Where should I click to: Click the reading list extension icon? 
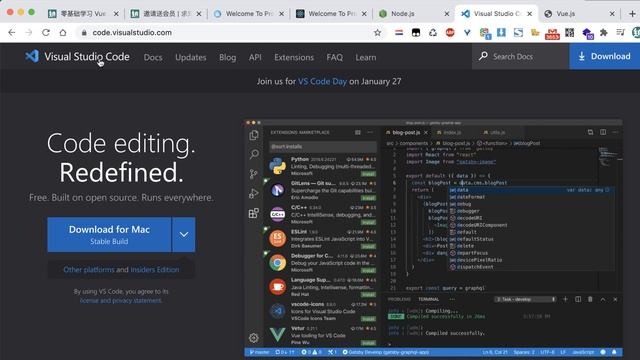point(621,33)
